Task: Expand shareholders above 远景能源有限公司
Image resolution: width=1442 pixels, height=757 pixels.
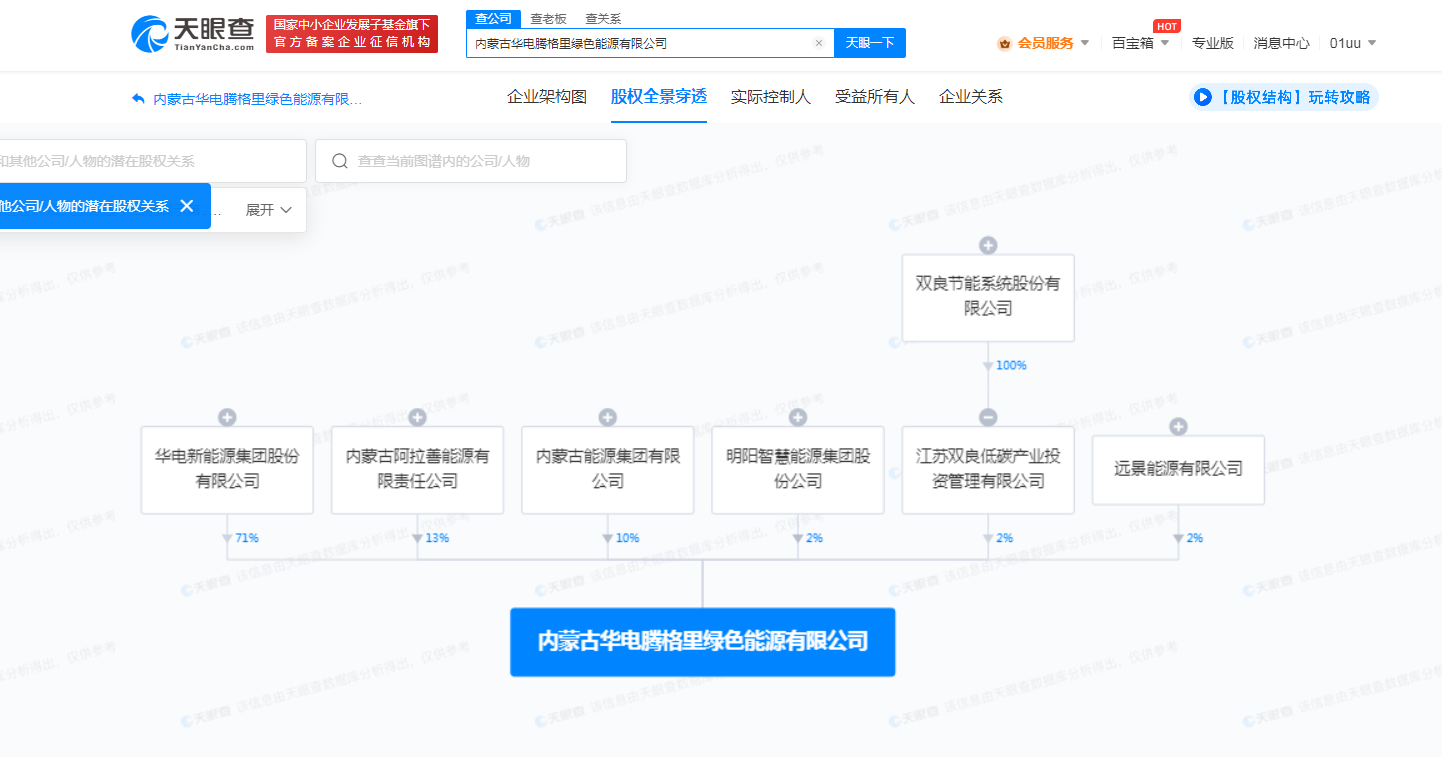Action: click(x=1178, y=427)
